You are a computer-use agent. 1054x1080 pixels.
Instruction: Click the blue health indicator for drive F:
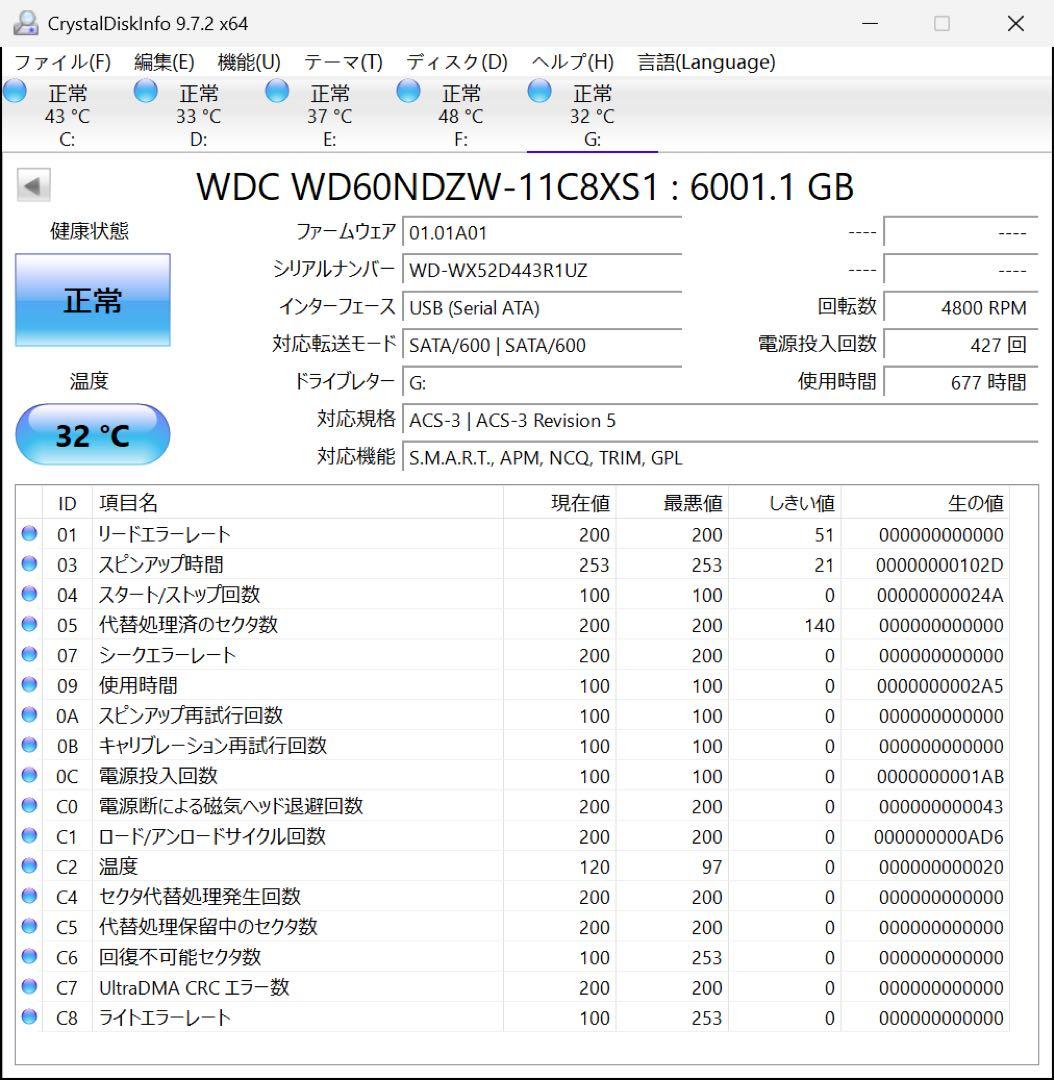409,91
